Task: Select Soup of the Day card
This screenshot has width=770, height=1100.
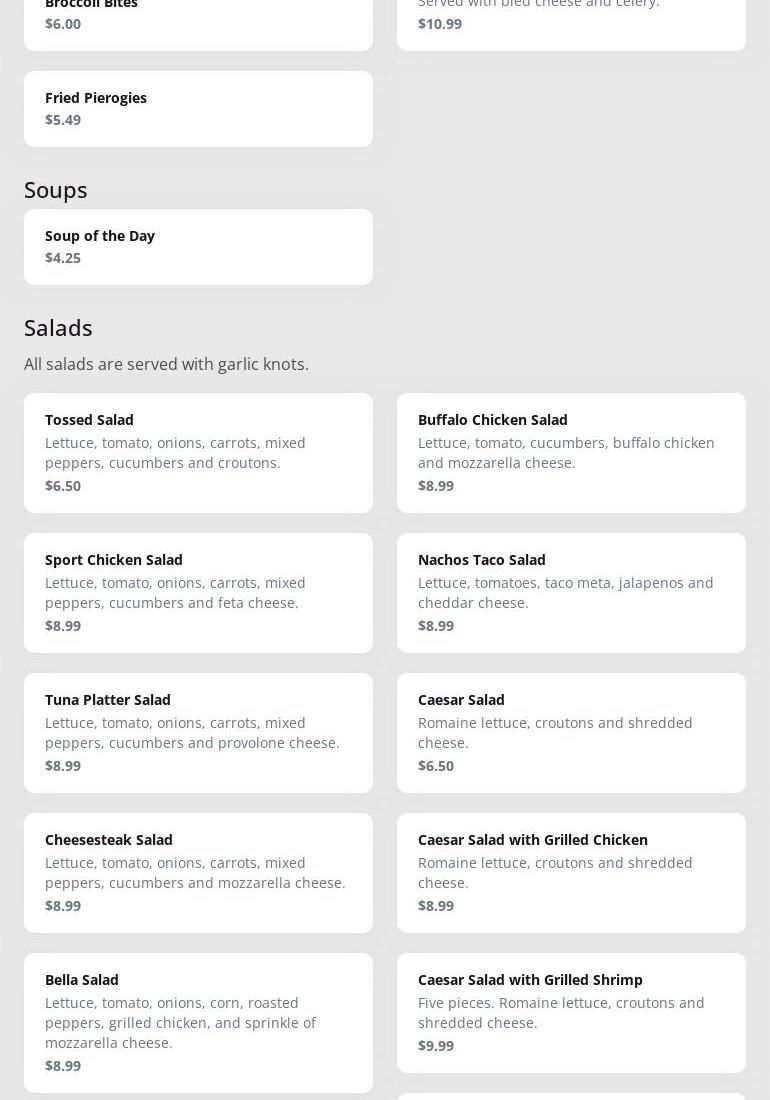Action: click(x=198, y=247)
